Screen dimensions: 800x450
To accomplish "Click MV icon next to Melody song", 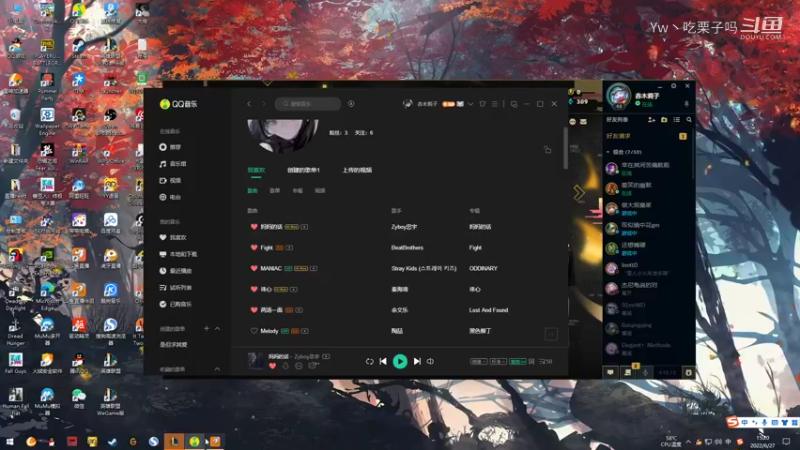I will click(x=305, y=331).
